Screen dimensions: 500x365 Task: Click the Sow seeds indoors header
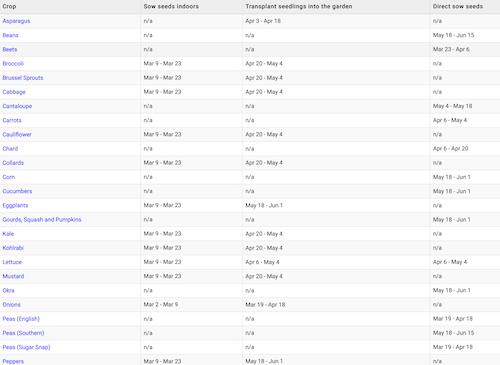pyautogui.click(x=171, y=6)
